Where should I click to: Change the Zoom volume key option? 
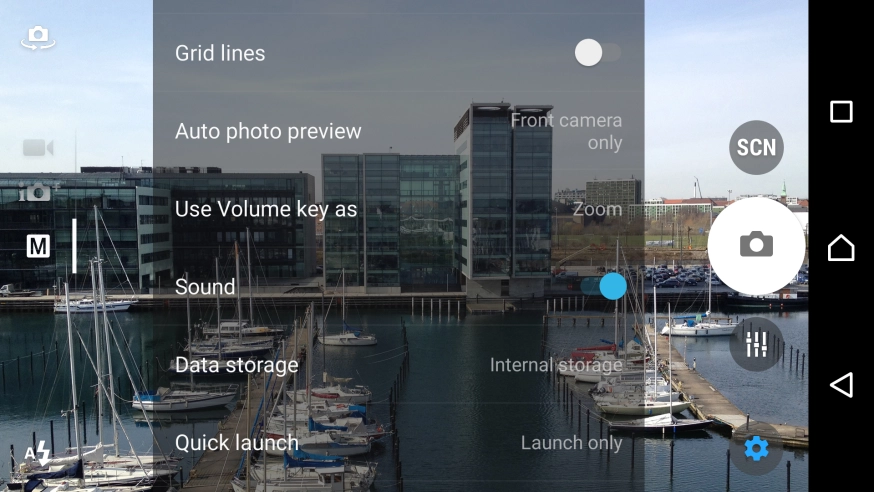point(597,209)
